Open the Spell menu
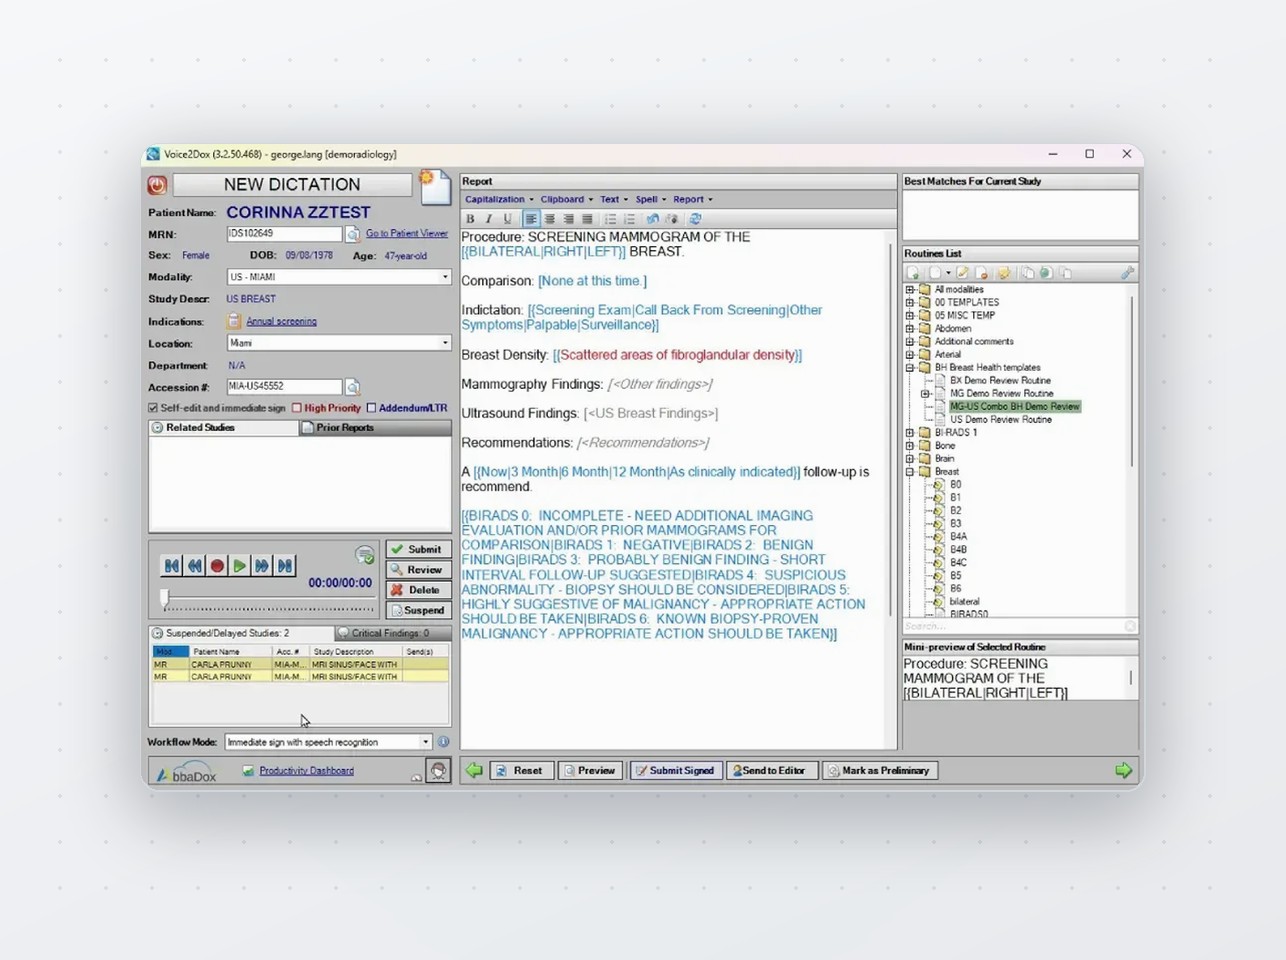1286x960 pixels. point(650,199)
